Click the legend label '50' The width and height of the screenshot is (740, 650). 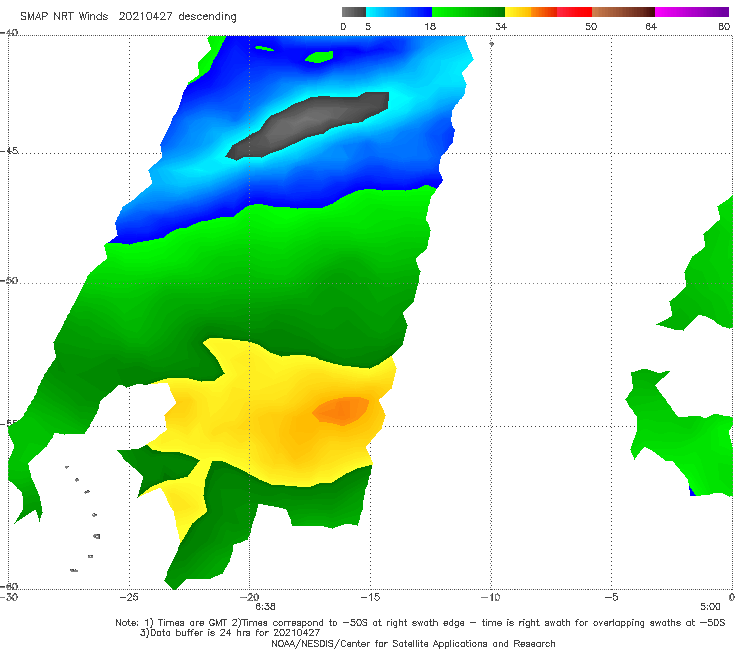[x=591, y=27]
